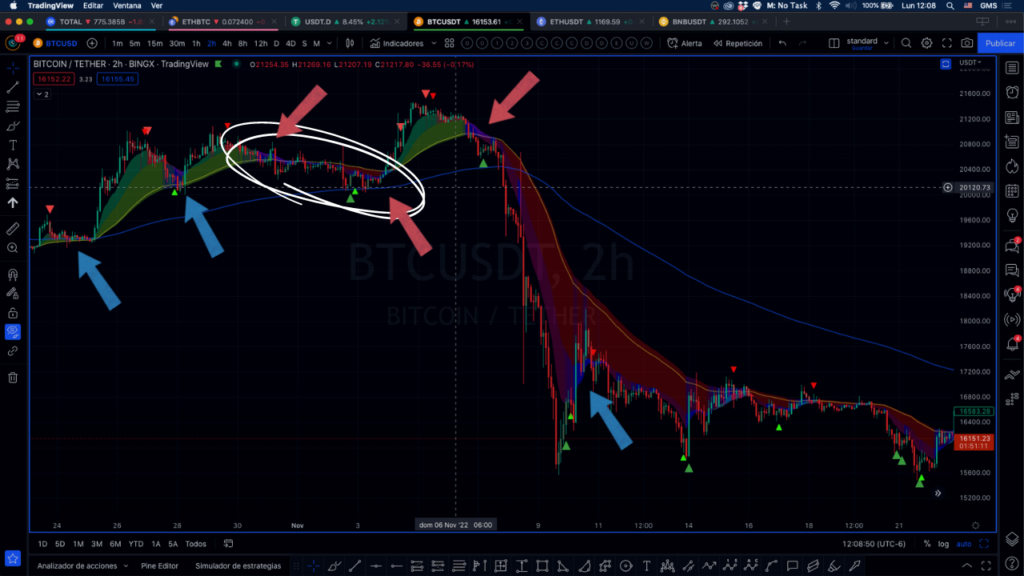Screen dimensions: 1024x576
Task: Open the Editar menu in menu bar
Action: point(93,5)
